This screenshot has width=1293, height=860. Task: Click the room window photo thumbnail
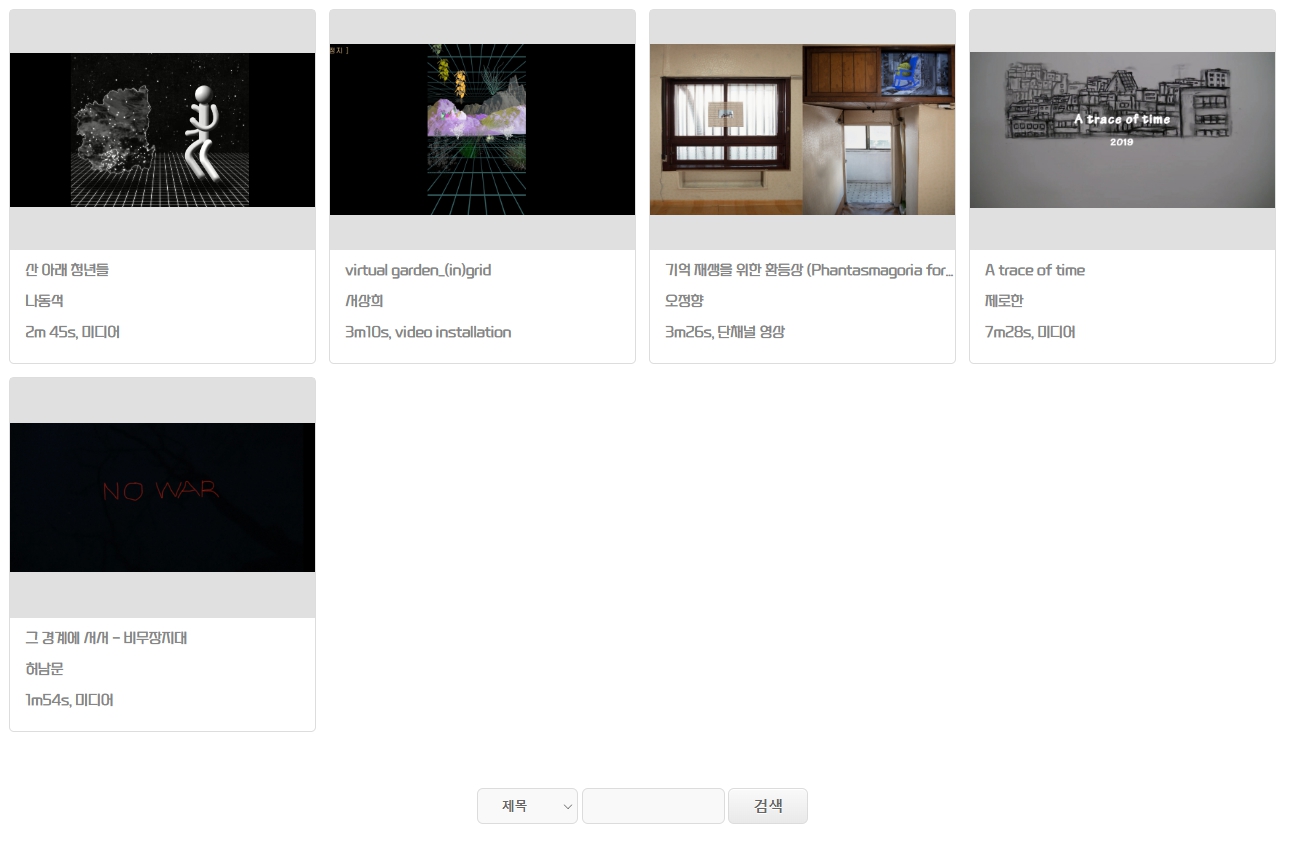coord(802,130)
